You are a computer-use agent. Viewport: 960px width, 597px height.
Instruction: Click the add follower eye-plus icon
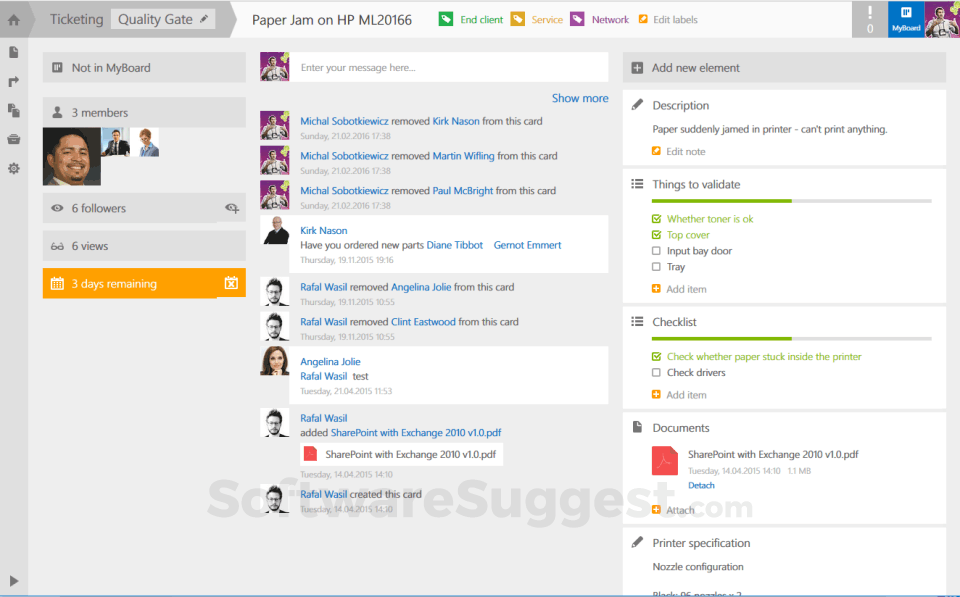pyautogui.click(x=231, y=208)
